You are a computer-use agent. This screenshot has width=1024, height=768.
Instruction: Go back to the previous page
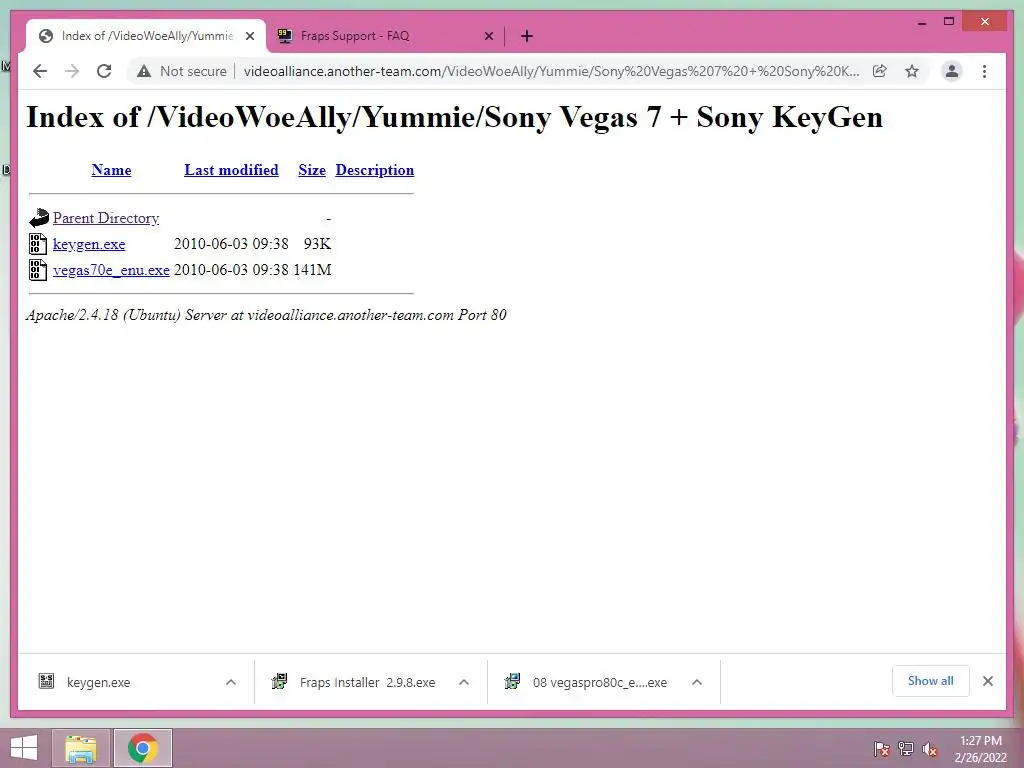click(40, 71)
